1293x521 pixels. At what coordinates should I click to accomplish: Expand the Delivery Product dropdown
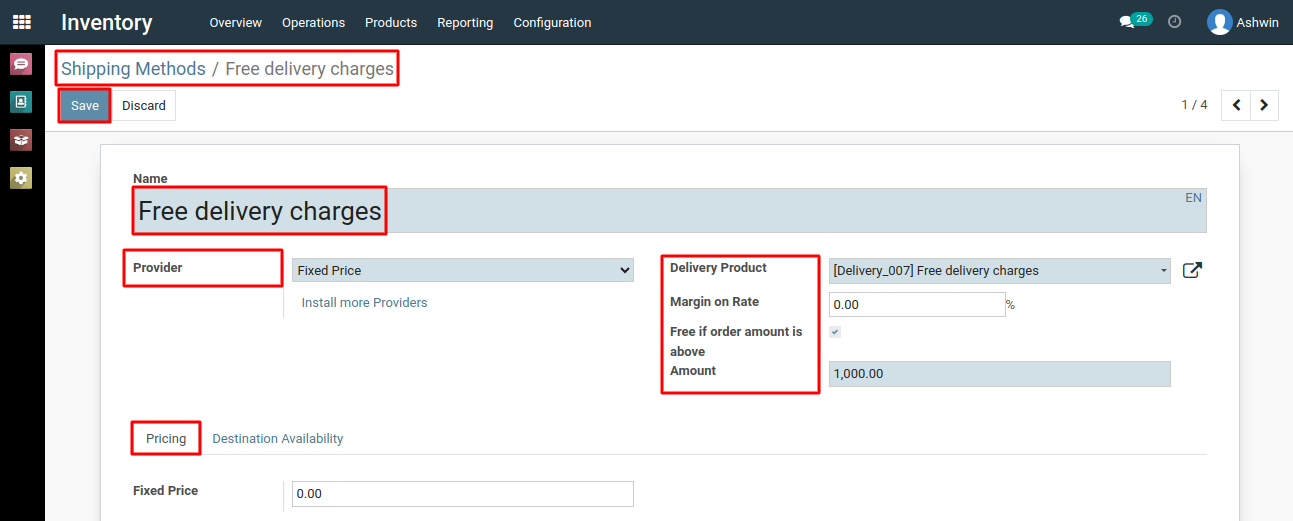tap(1000, 270)
